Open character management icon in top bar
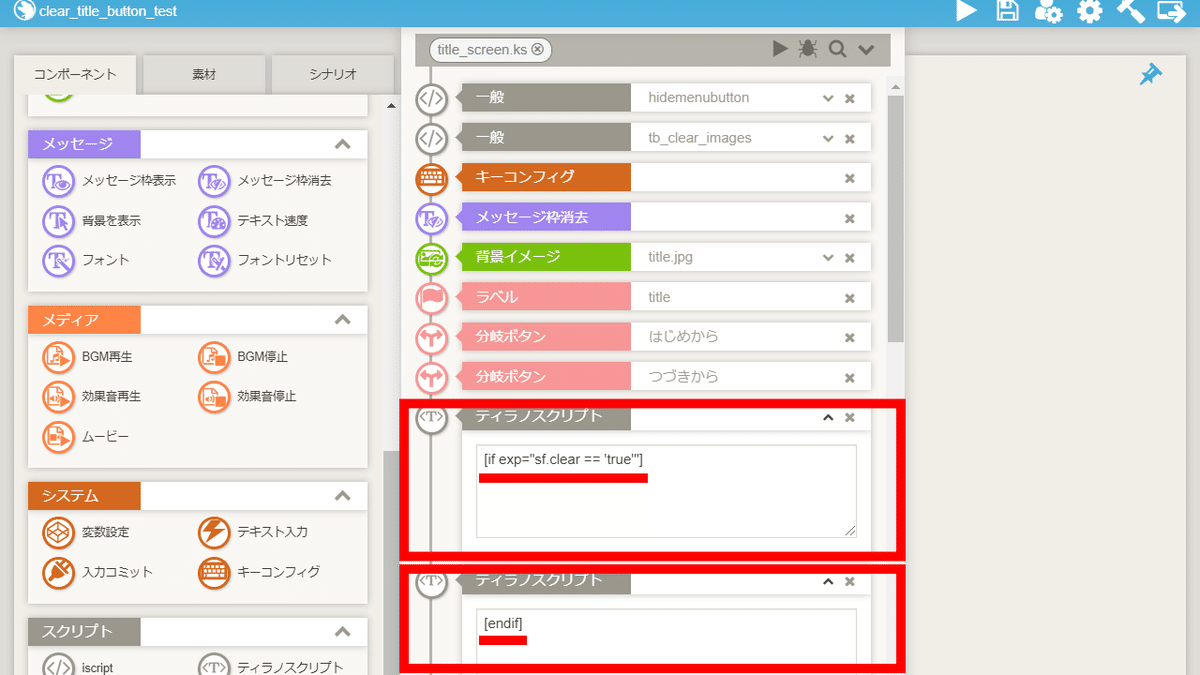The image size is (1200, 675). pos(1048,11)
